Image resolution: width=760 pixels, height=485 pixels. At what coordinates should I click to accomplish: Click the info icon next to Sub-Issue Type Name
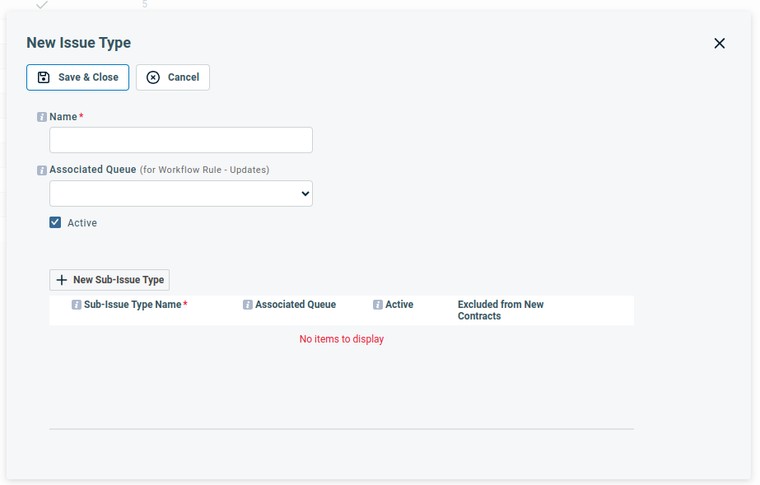point(76,305)
